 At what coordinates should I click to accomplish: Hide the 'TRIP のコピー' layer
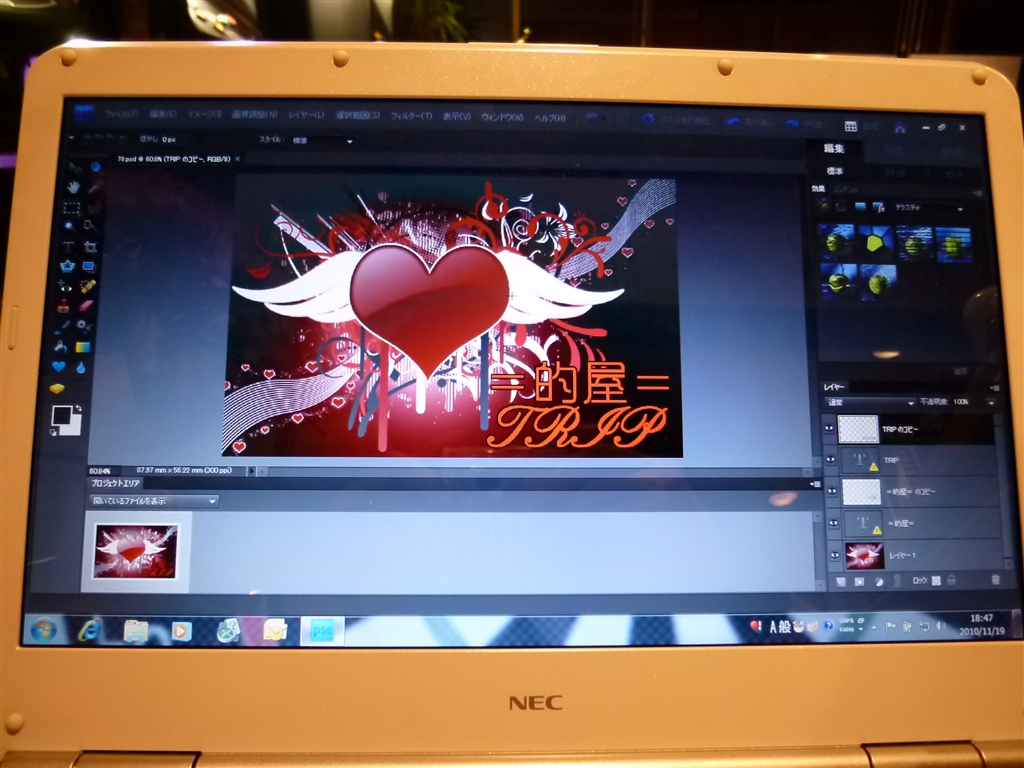[x=829, y=429]
